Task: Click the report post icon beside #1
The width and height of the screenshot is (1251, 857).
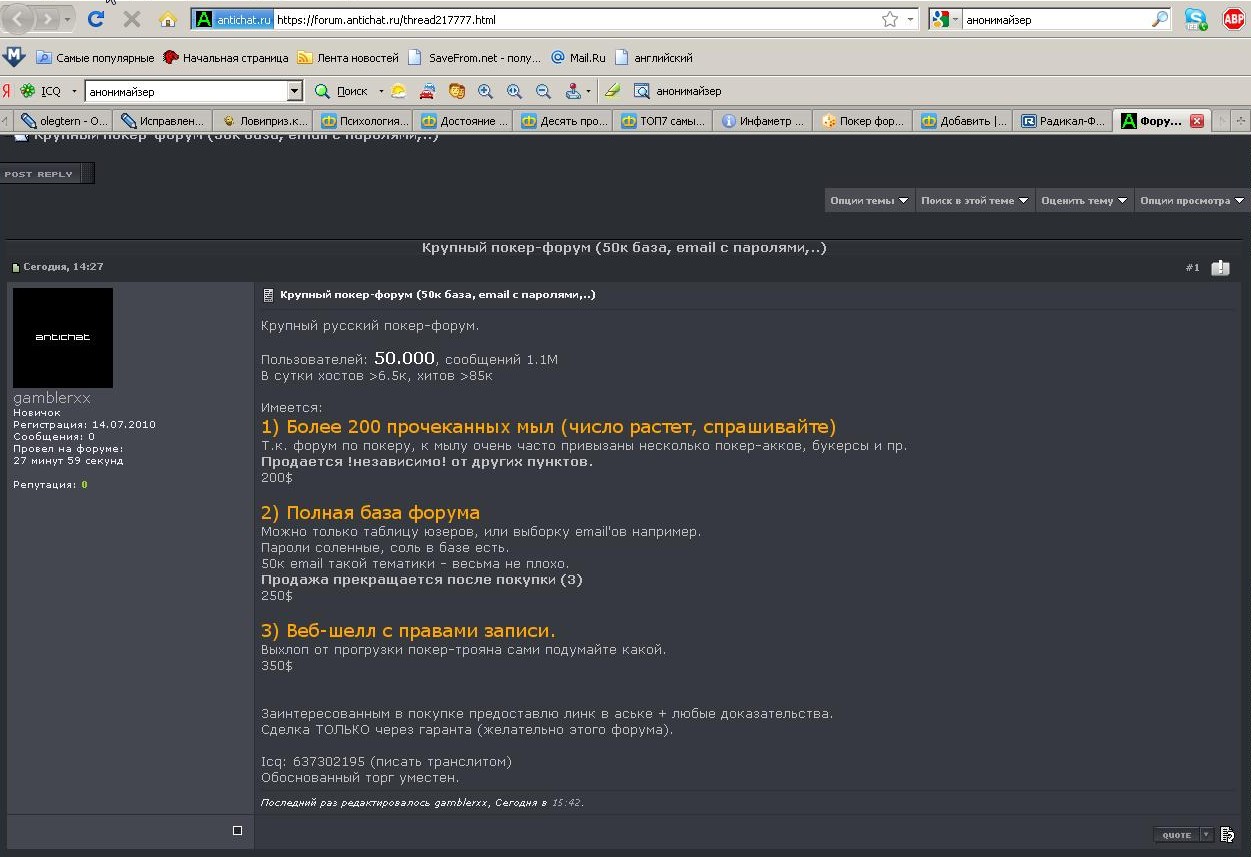Action: pos(1220,267)
